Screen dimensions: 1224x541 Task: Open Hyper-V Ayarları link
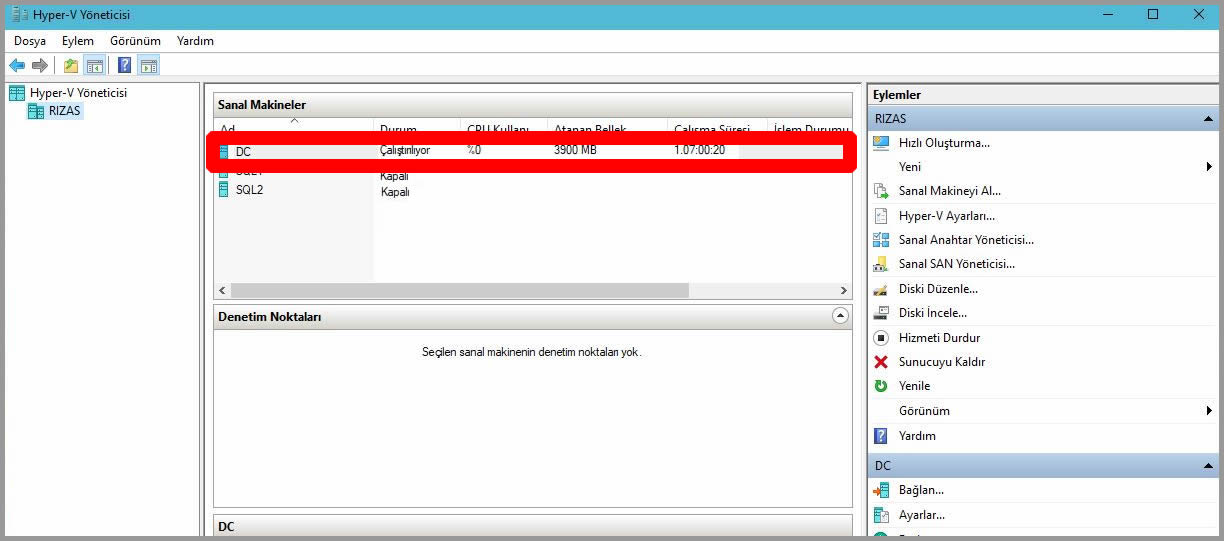[946, 216]
